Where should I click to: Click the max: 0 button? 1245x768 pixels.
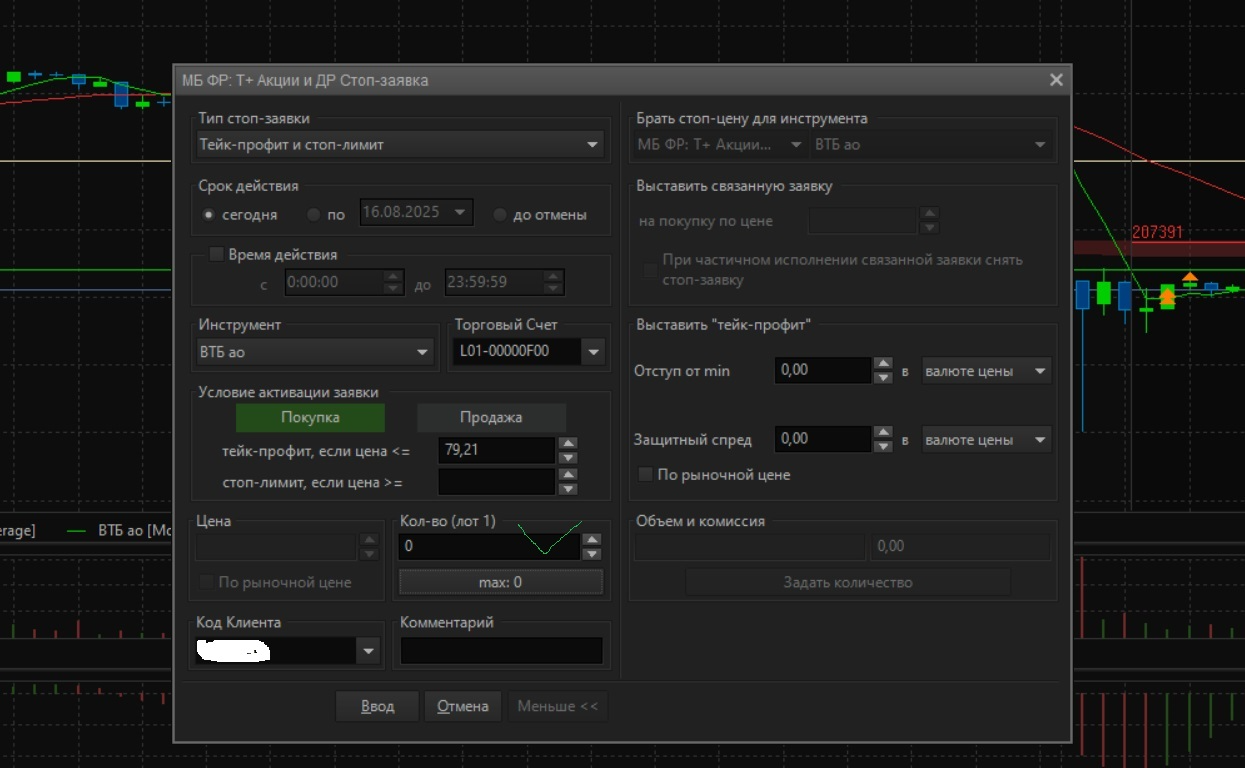pos(501,582)
